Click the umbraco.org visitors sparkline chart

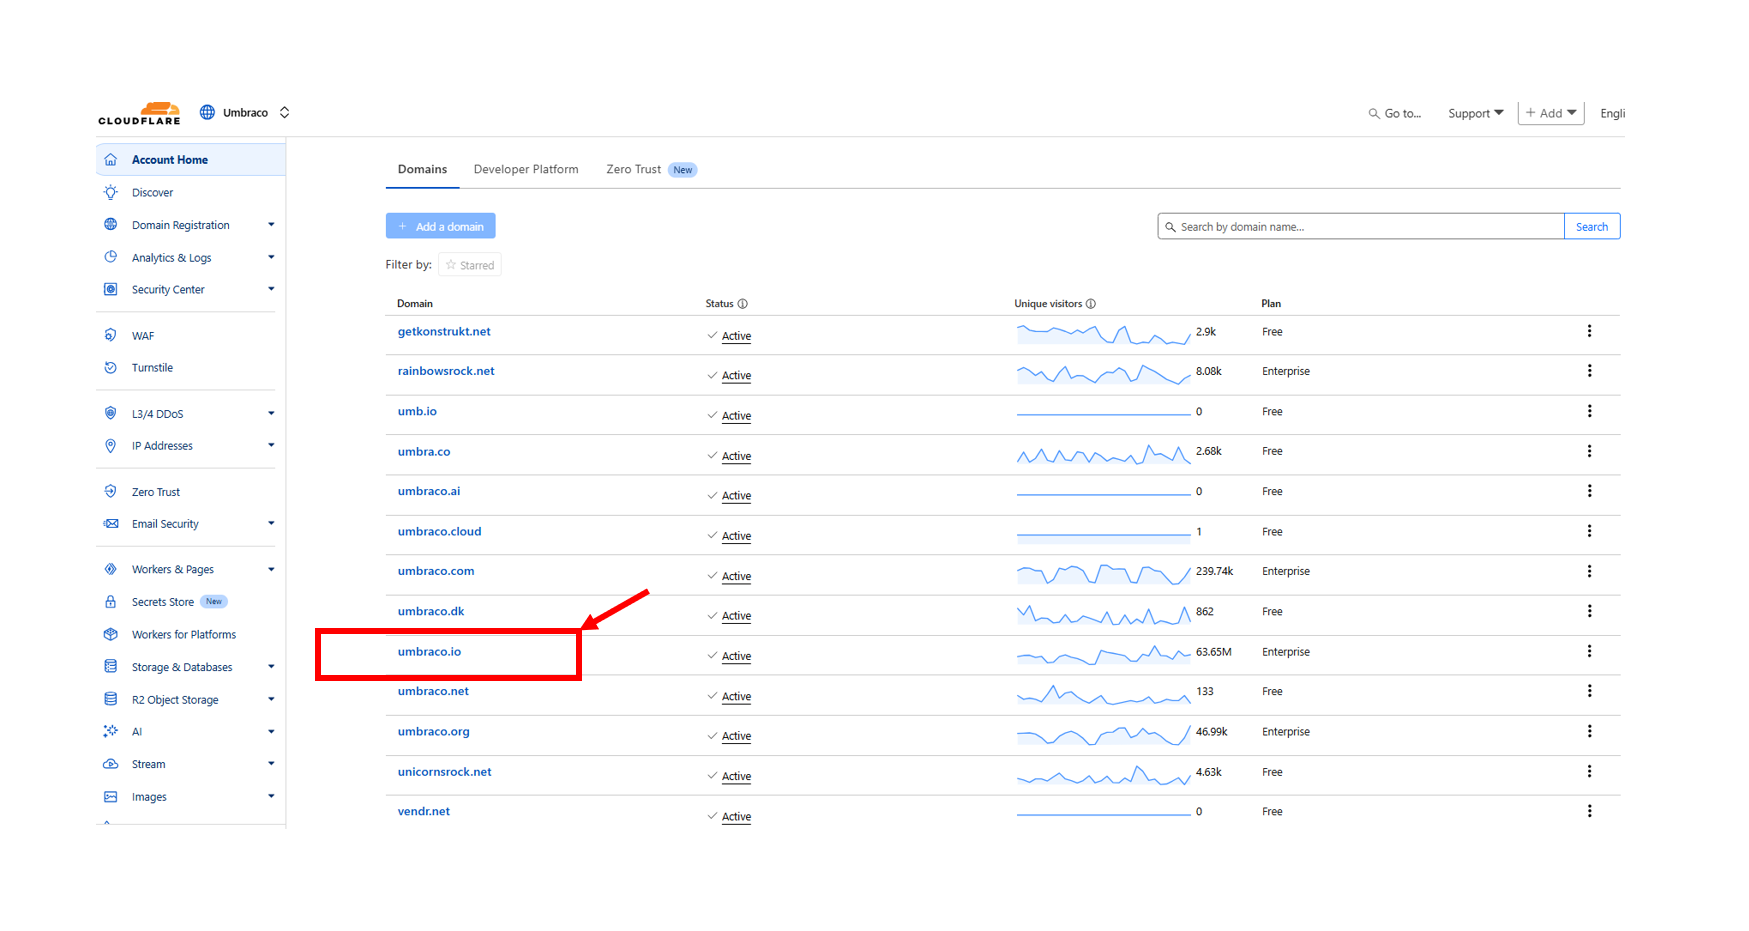point(1103,736)
